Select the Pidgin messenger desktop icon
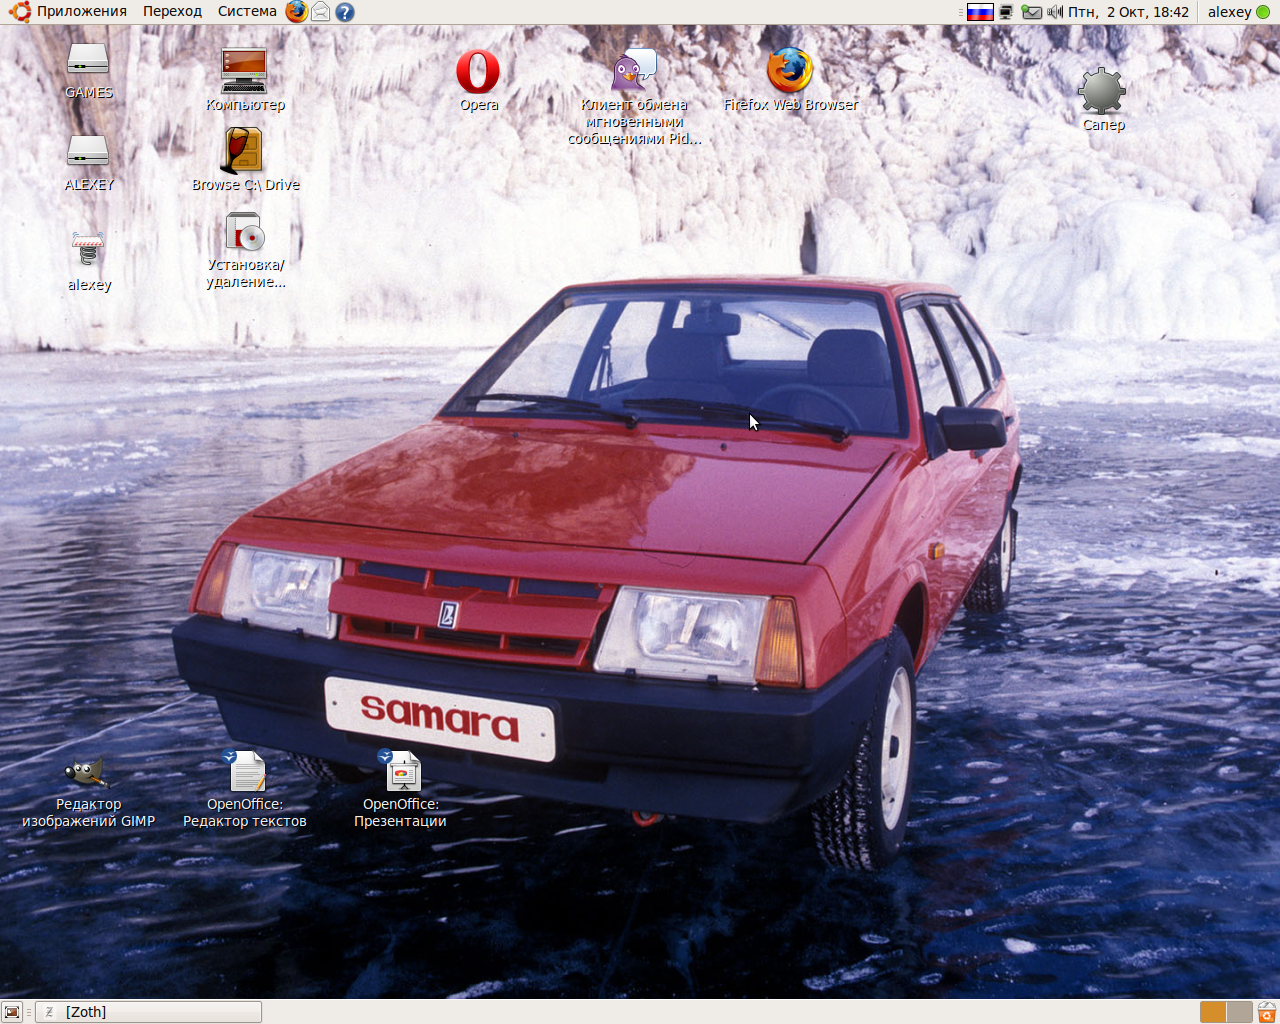Screen dimensions: 1280x1024 click(x=634, y=96)
